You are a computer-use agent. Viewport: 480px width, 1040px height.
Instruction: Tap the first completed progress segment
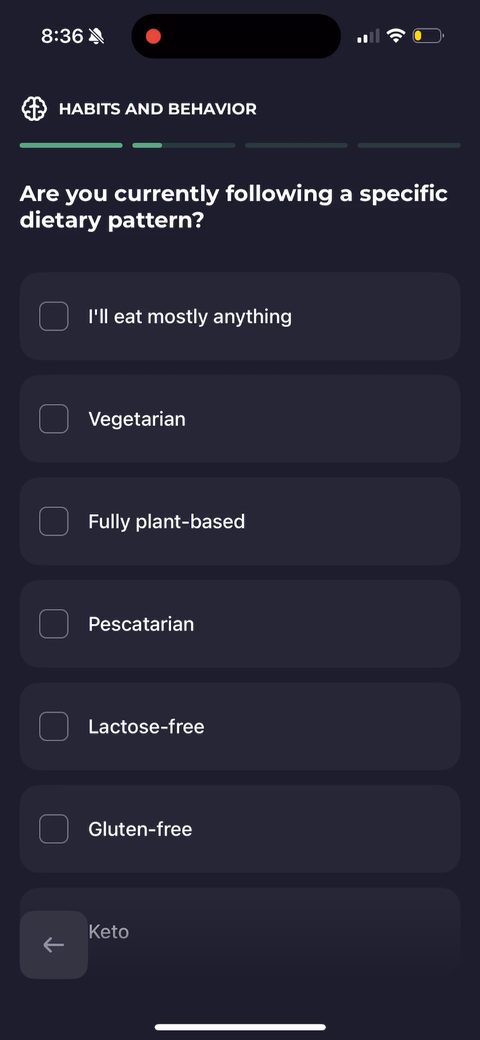click(x=71, y=145)
